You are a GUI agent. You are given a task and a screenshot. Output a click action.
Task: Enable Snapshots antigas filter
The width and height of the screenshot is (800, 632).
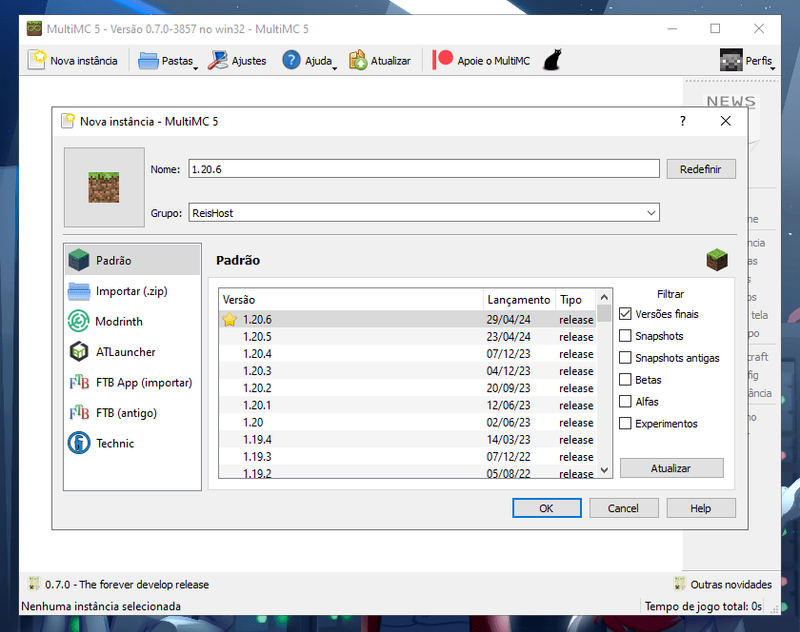point(625,358)
